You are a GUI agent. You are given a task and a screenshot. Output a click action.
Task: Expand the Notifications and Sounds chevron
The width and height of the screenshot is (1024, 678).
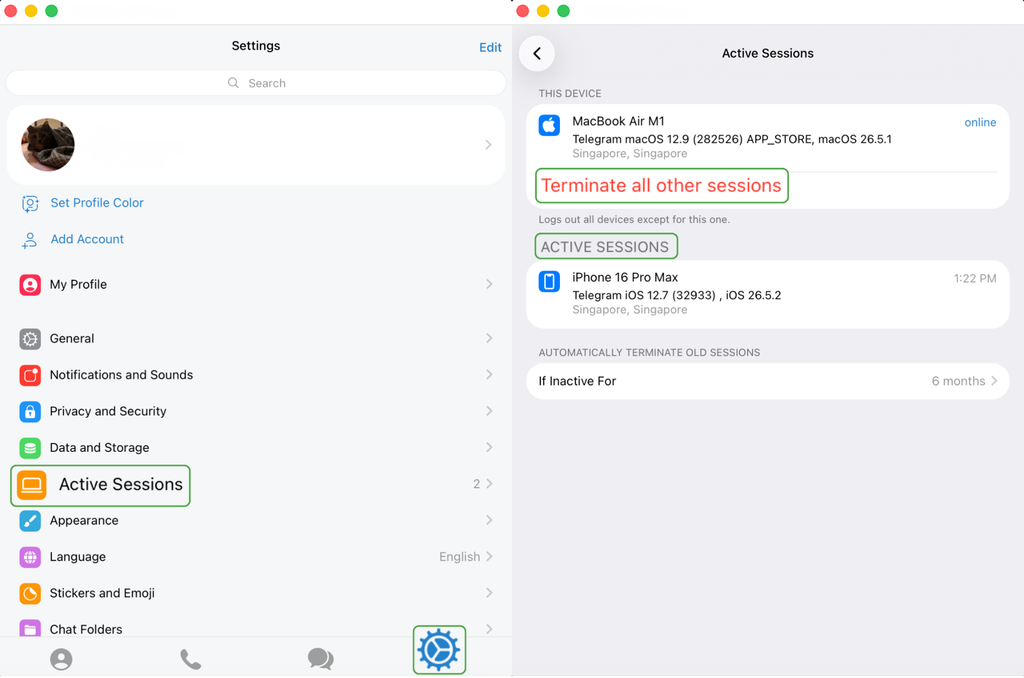coord(489,375)
